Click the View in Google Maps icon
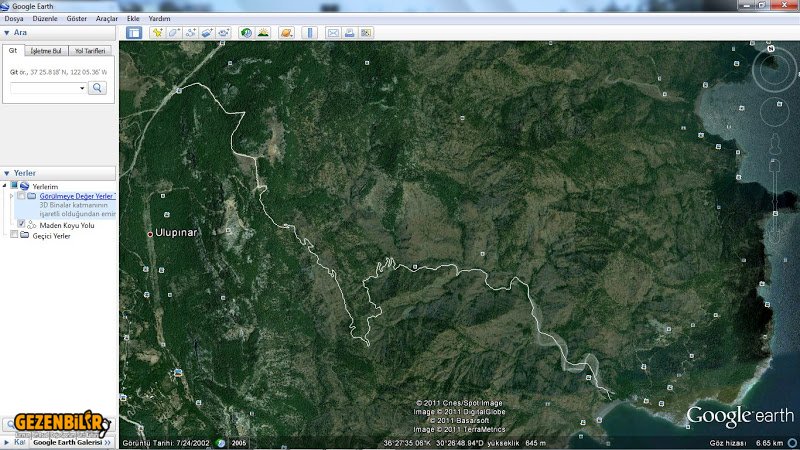Screen dimensions: 800x450 pyautogui.click(x=366, y=33)
